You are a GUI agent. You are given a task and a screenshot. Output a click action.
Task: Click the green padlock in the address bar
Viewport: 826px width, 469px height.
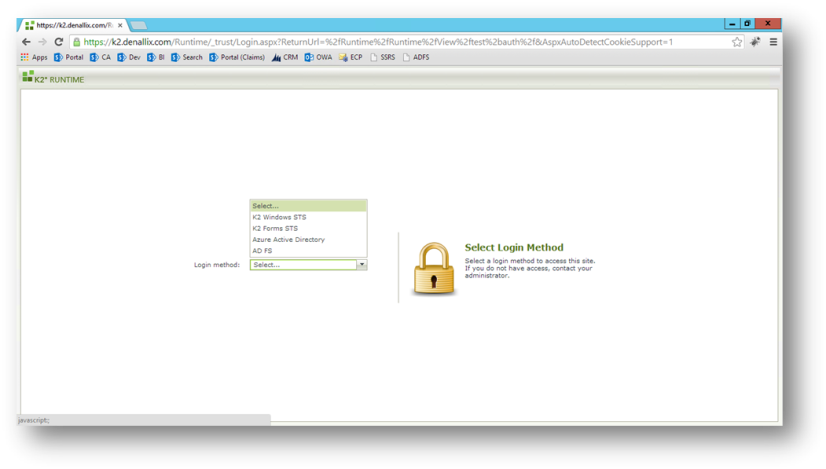77,42
